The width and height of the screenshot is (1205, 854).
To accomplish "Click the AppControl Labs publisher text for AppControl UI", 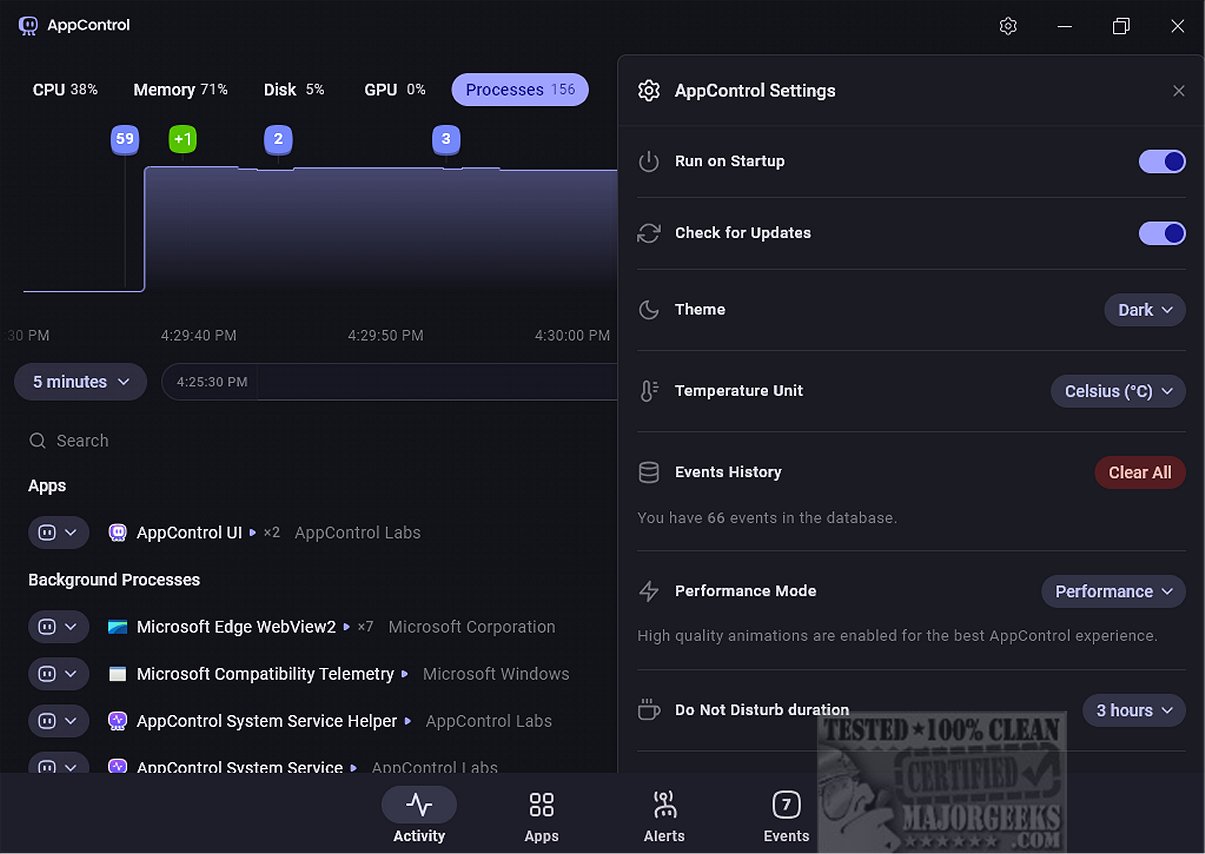I will (x=357, y=533).
